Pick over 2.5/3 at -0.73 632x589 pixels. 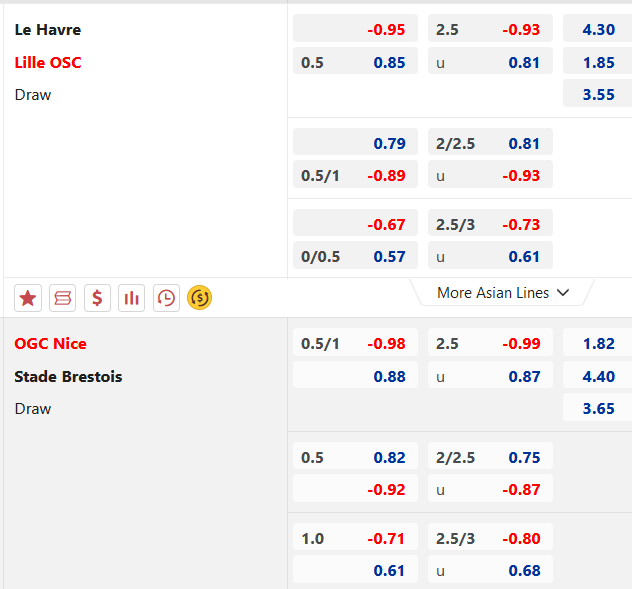tap(490, 223)
